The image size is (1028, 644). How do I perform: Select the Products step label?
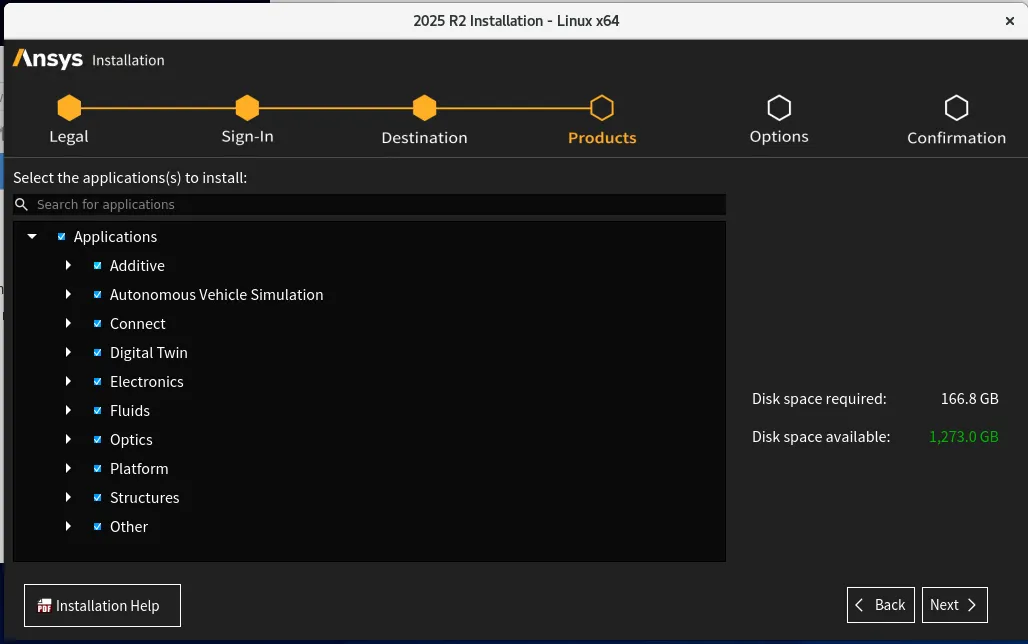click(602, 138)
